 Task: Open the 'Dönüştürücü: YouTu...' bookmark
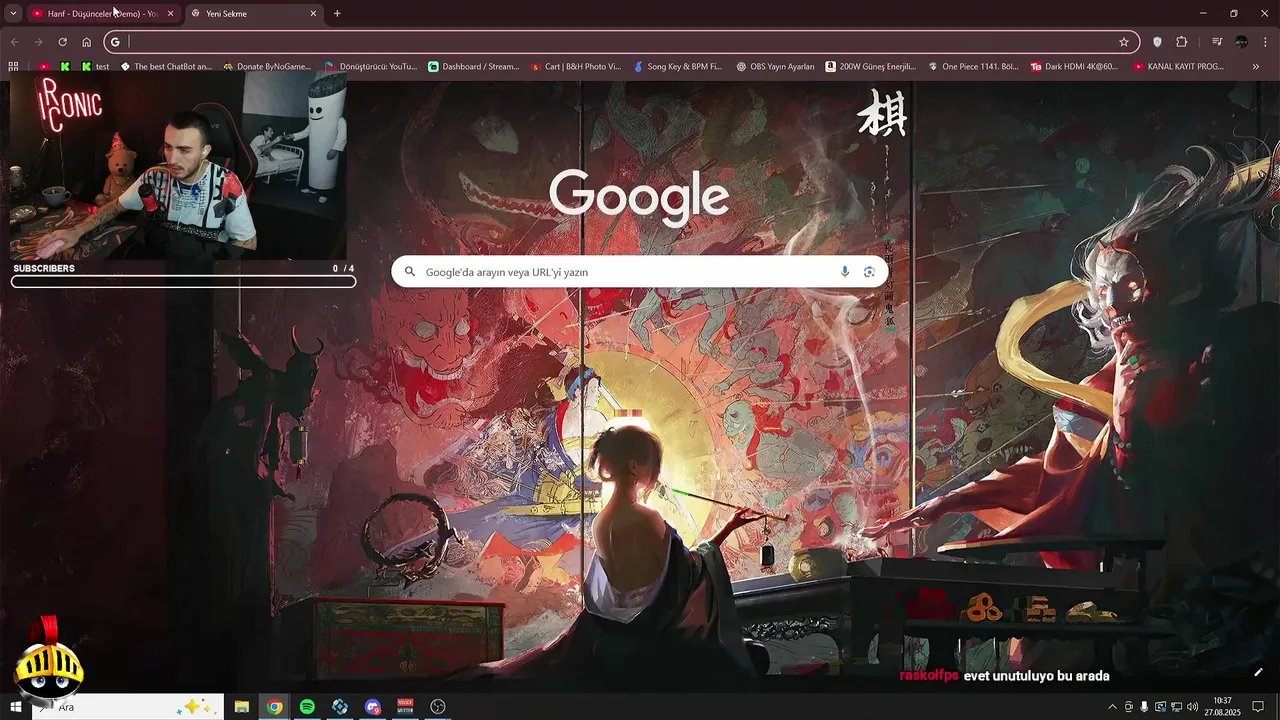point(371,67)
